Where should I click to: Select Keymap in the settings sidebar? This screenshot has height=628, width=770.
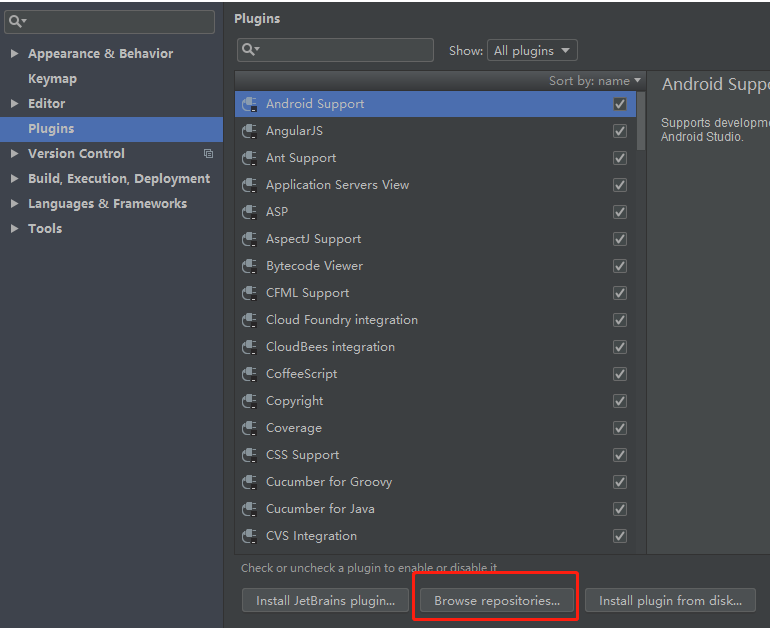click(52, 79)
